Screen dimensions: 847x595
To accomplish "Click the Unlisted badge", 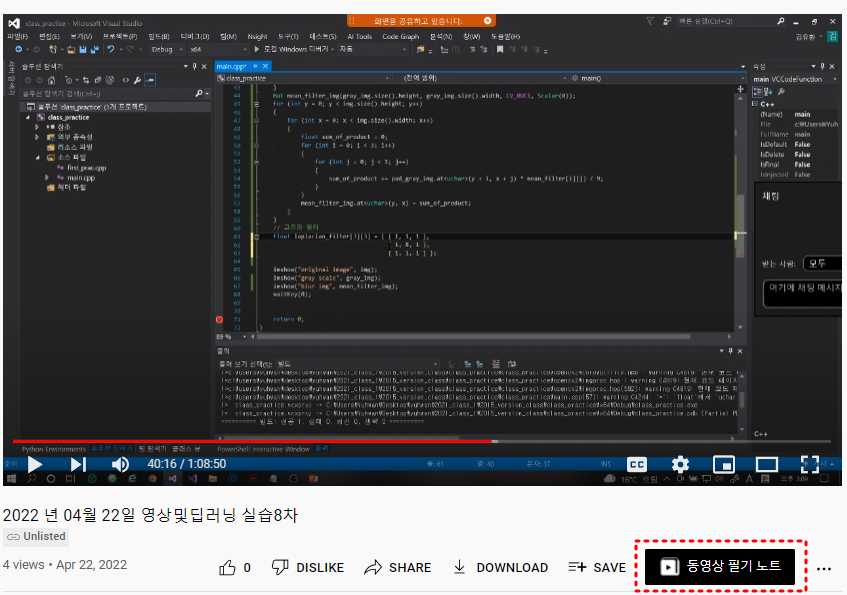I will point(36,536).
